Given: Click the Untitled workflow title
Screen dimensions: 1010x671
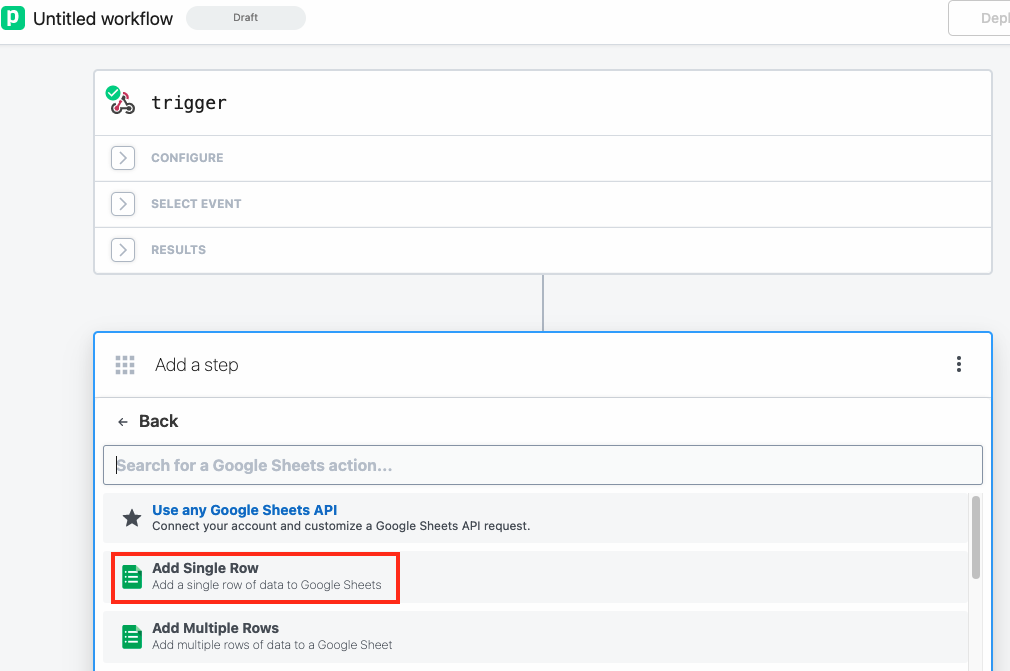Looking at the screenshot, I should click(x=103, y=19).
